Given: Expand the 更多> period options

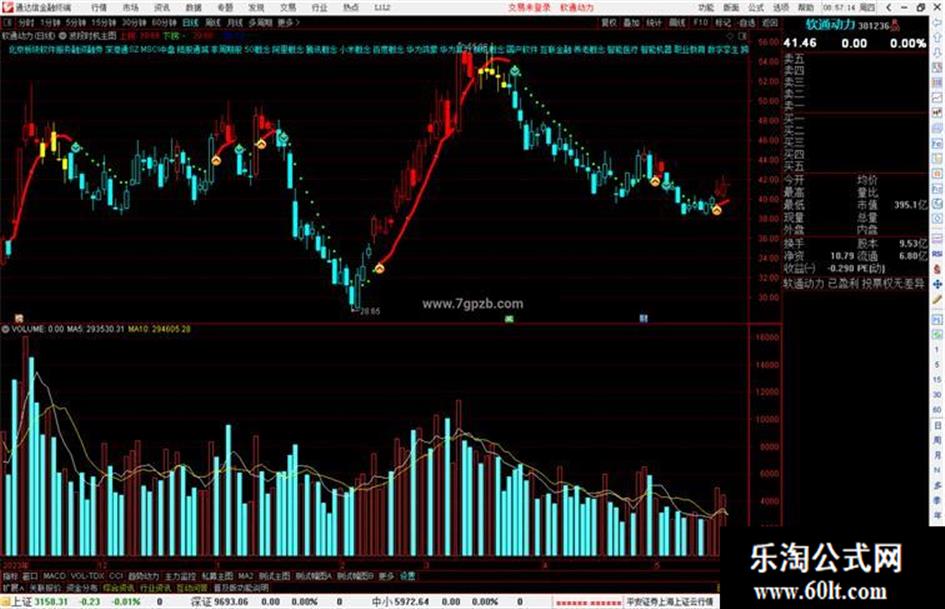Looking at the screenshot, I should (x=289, y=22).
